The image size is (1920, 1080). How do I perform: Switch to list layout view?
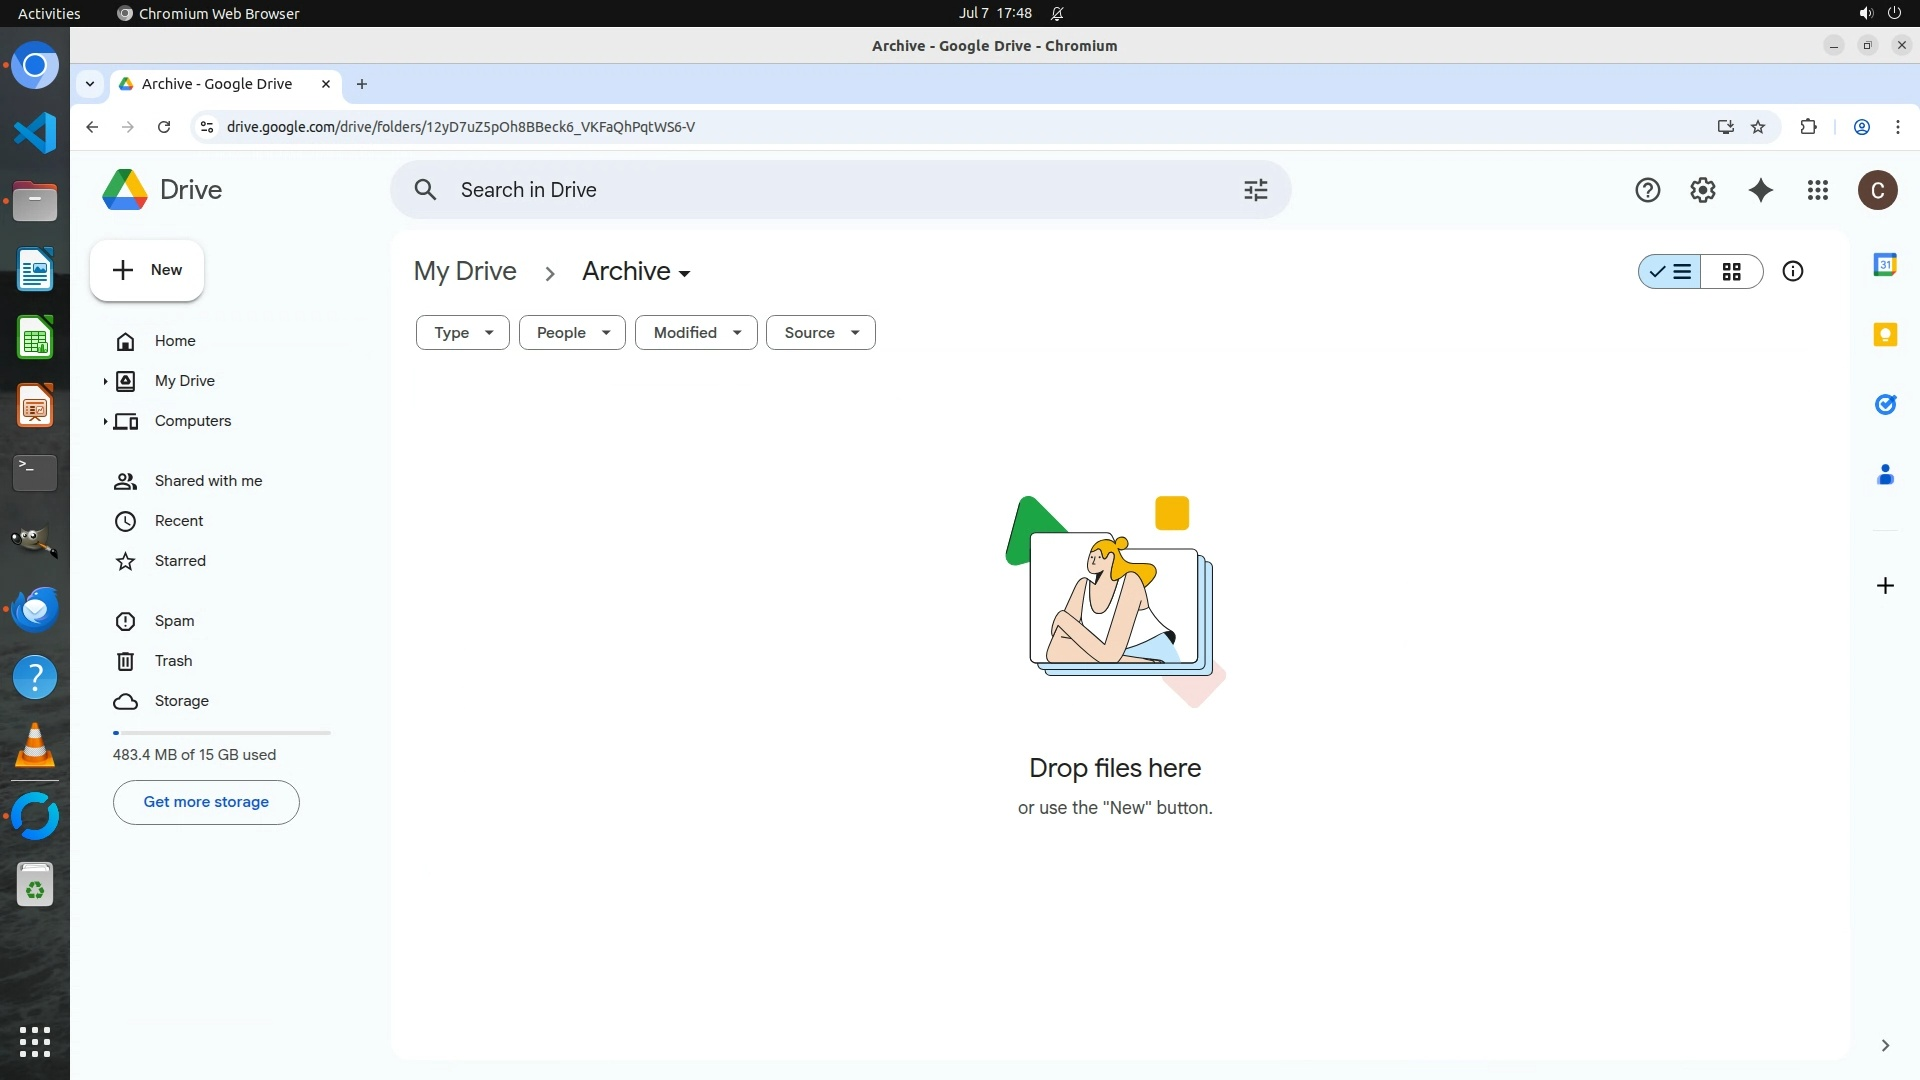1671,271
